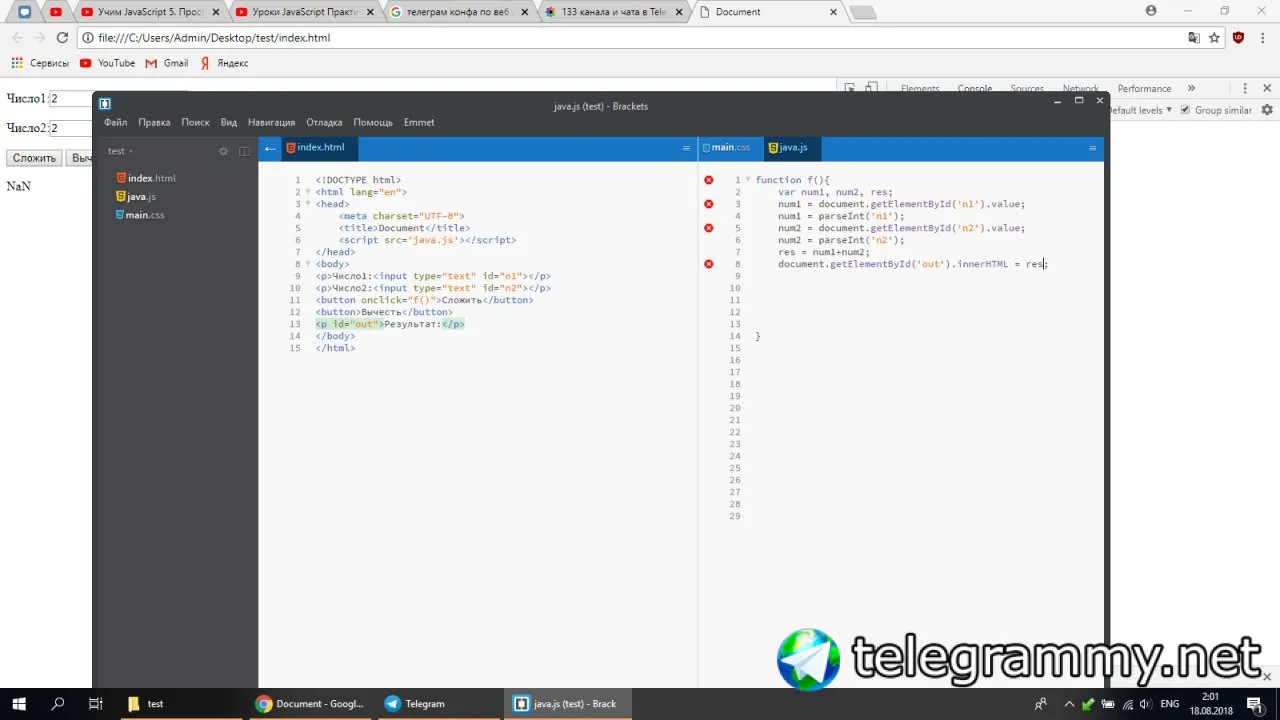Open the Поиск menu in Brackets
Screen dimensions: 1280x720
(195, 122)
